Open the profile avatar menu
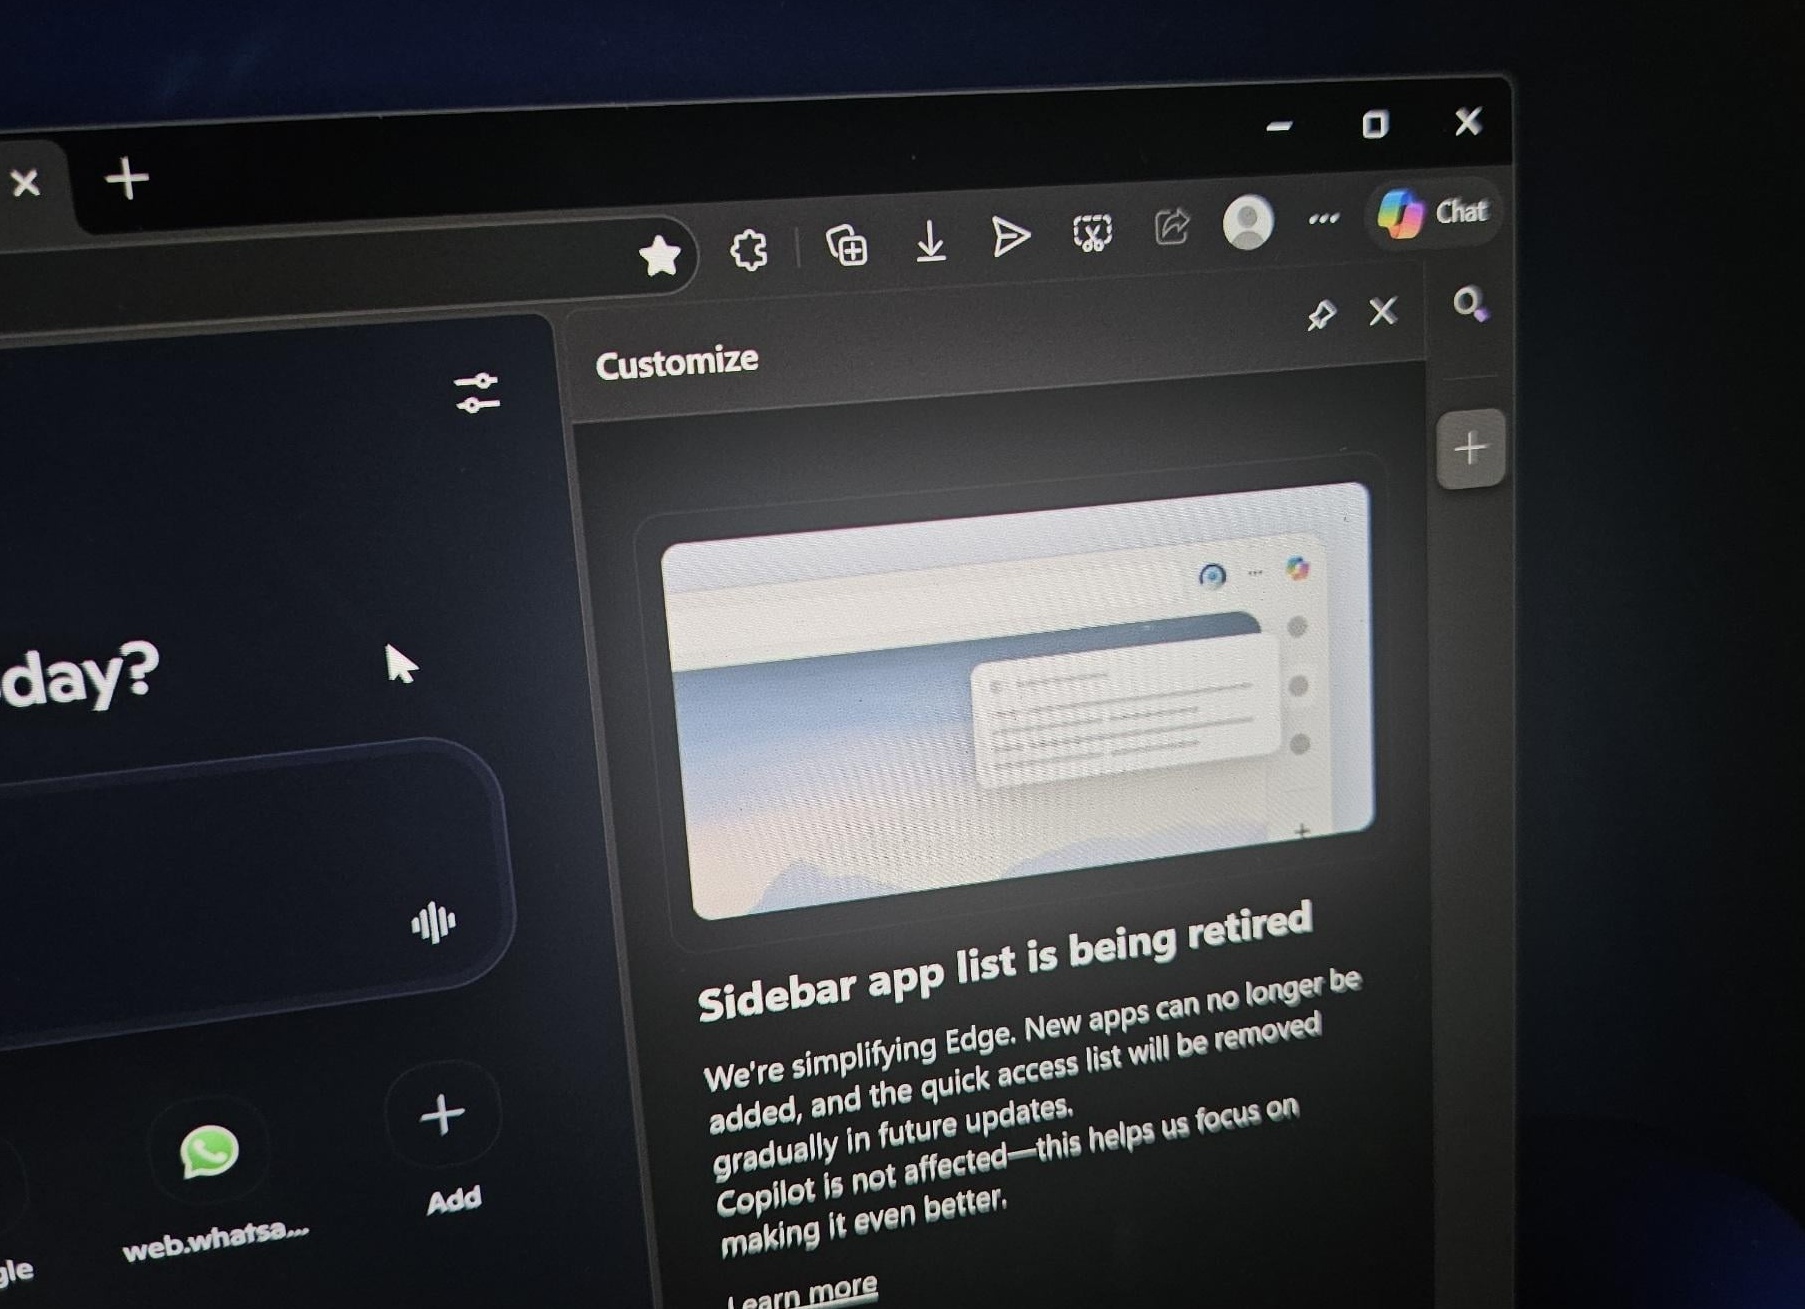 point(1248,222)
